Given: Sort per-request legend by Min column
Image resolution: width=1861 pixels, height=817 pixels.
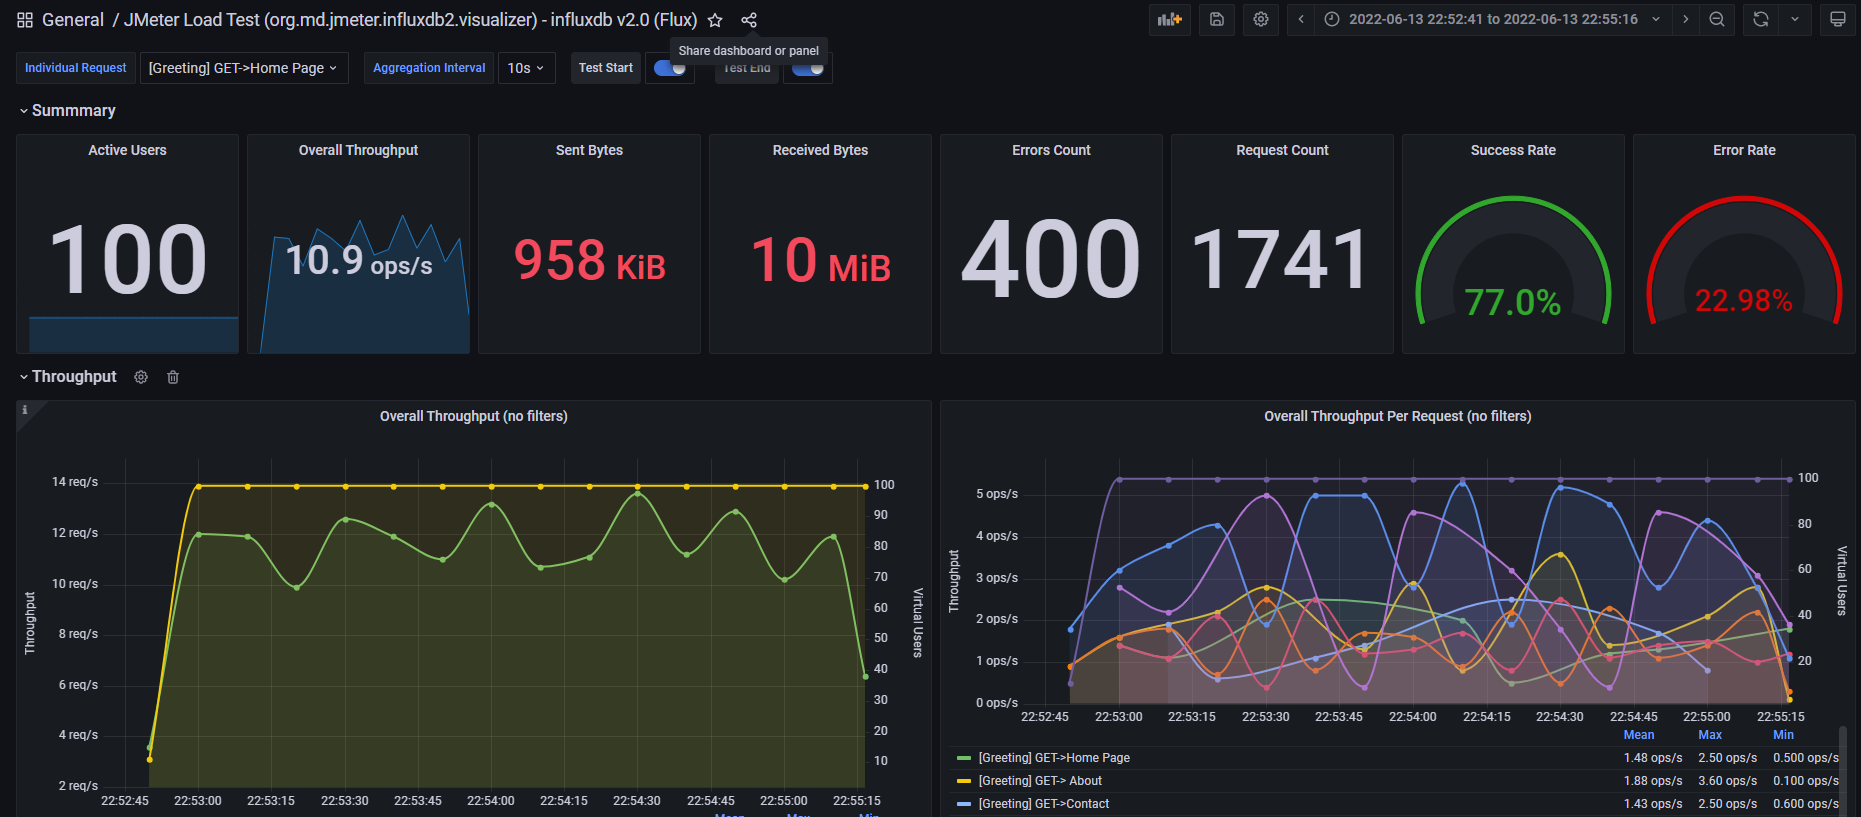Looking at the screenshot, I should coord(1783,735).
